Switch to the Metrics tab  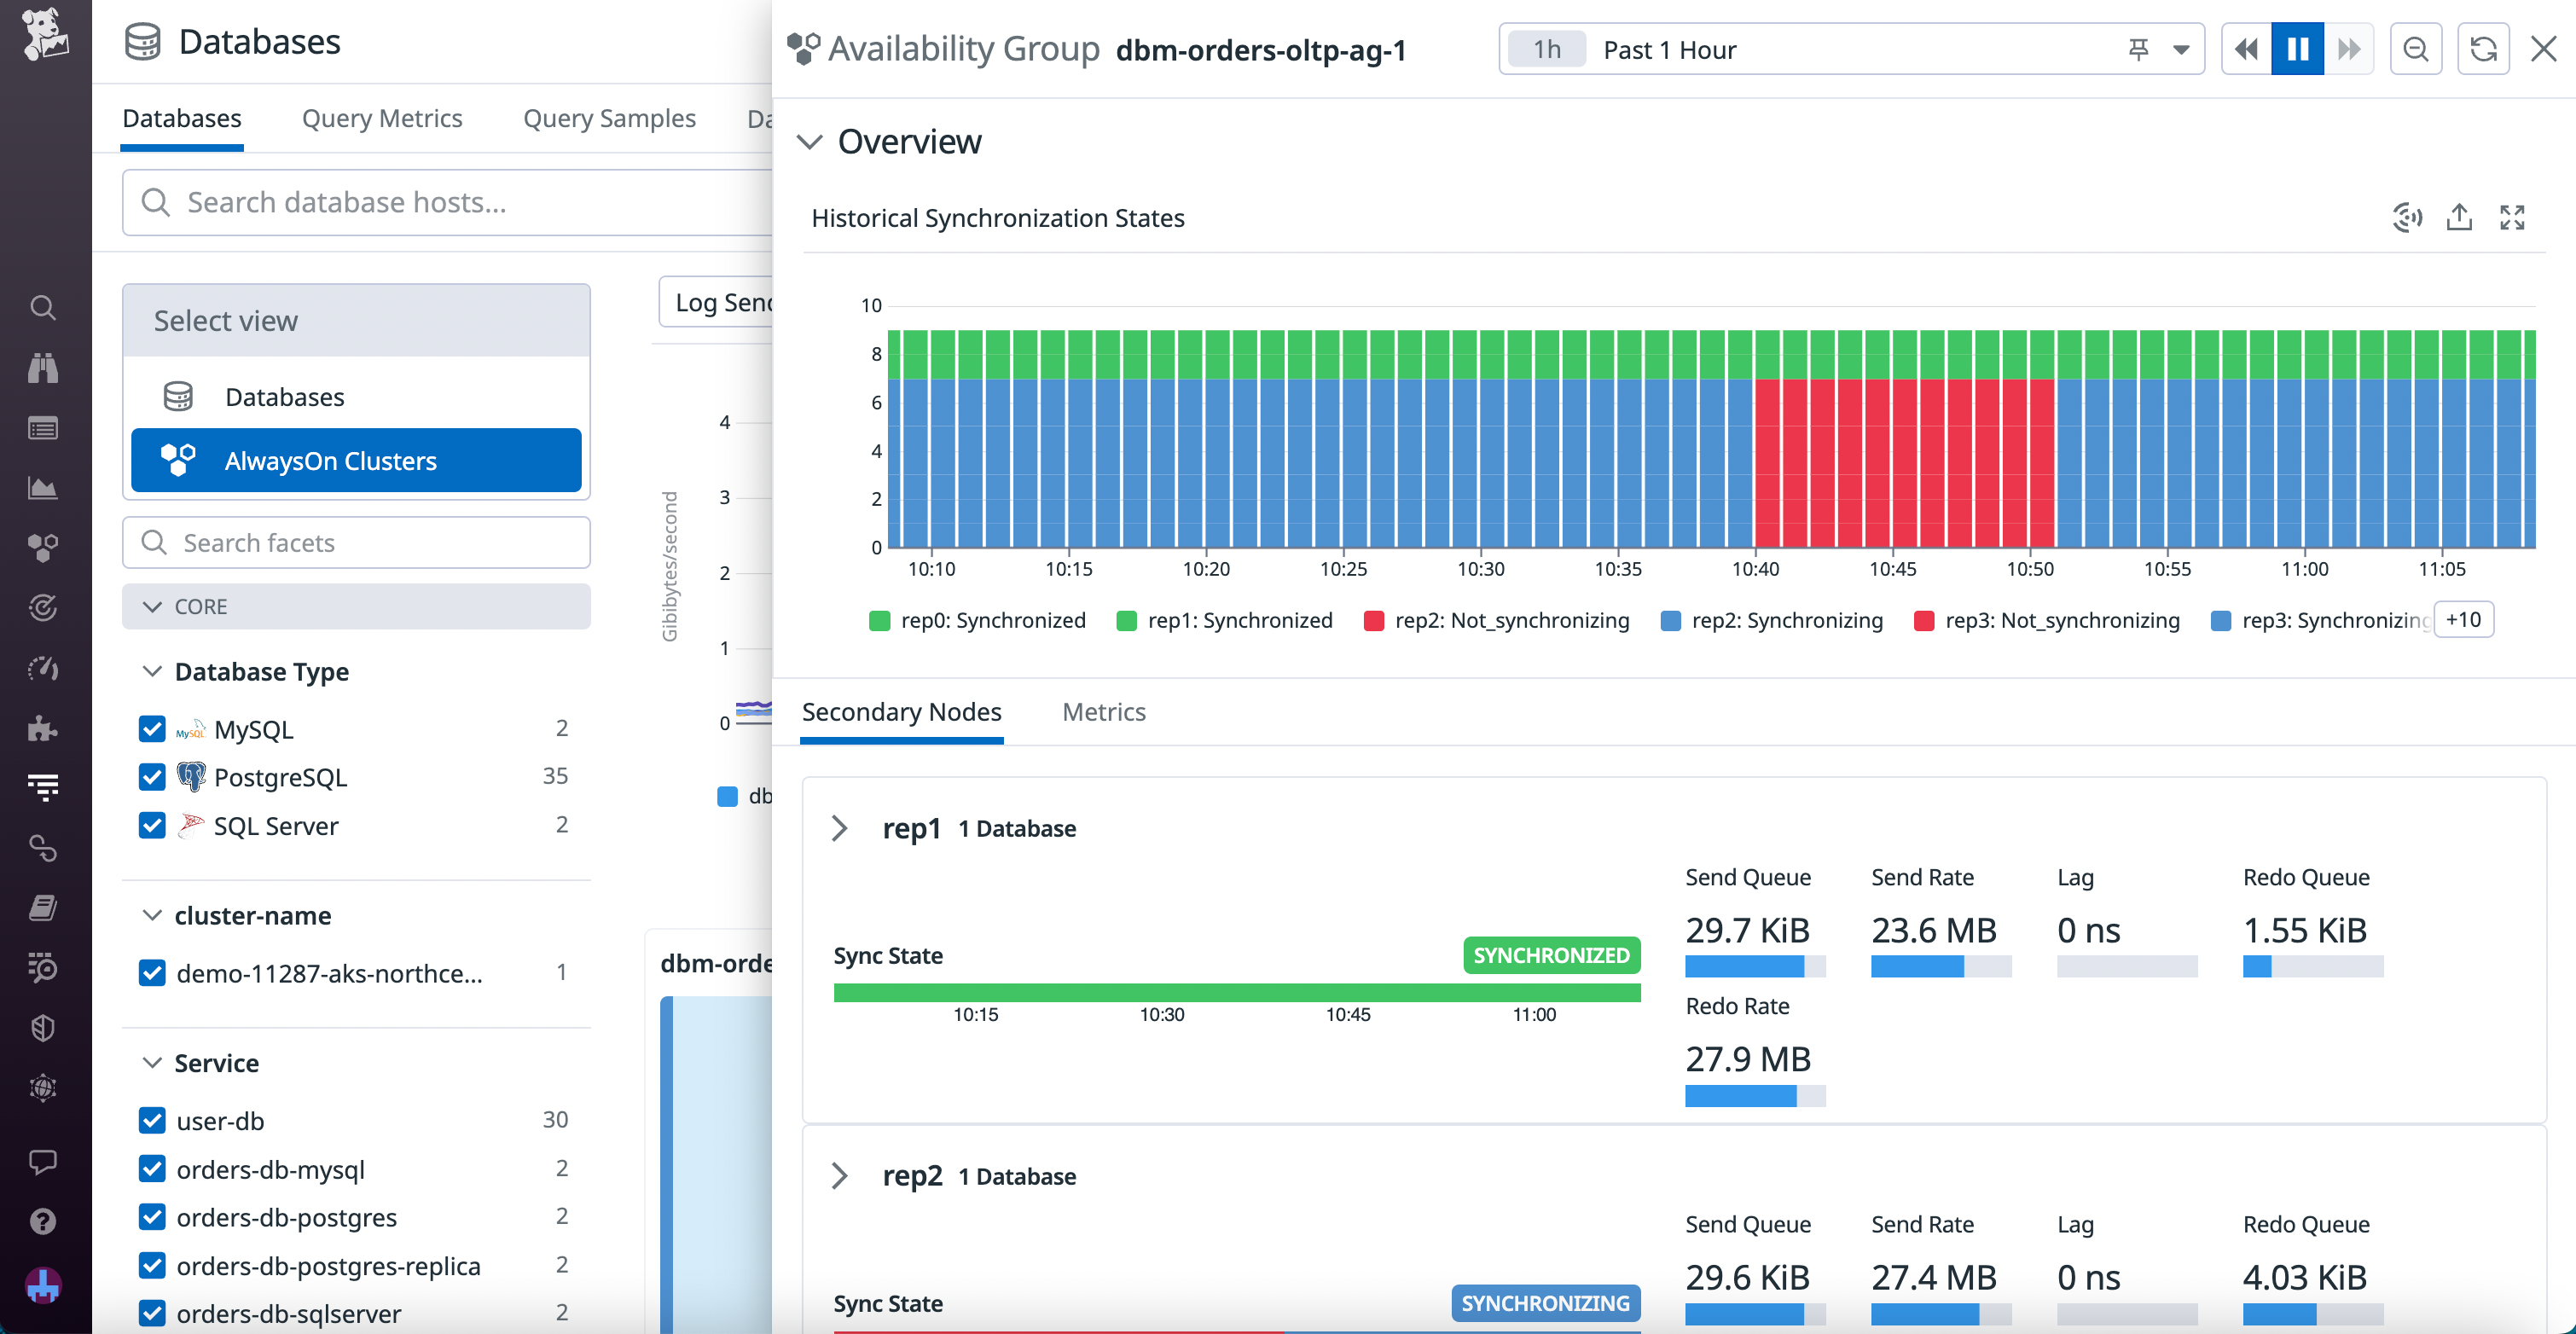[x=1104, y=712]
